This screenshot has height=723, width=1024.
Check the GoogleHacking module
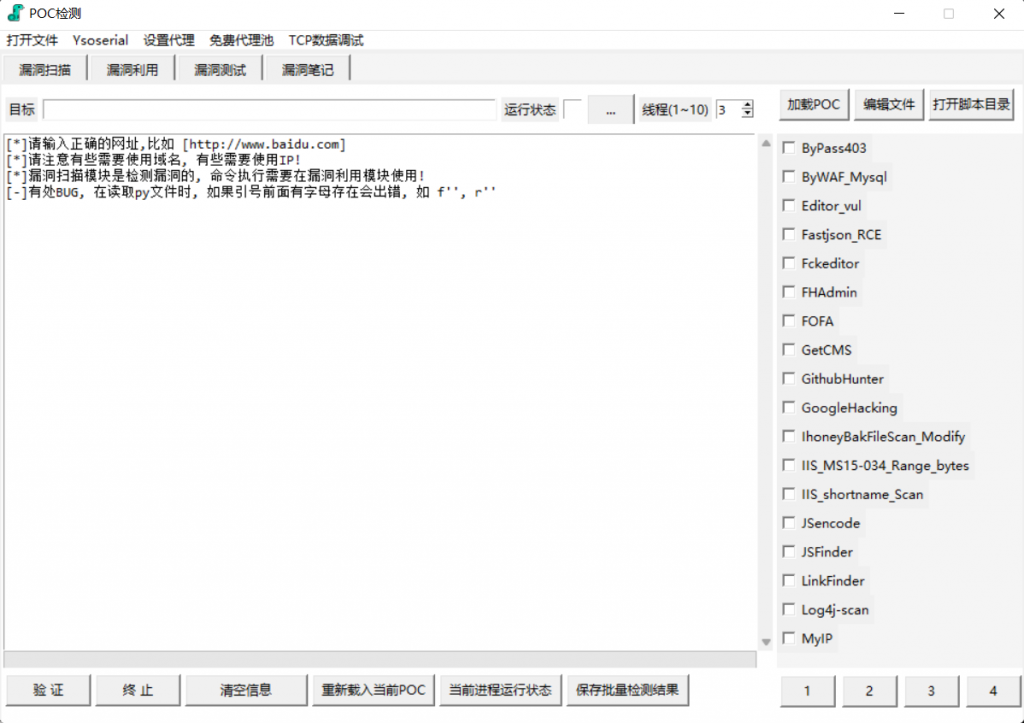click(789, 407)
